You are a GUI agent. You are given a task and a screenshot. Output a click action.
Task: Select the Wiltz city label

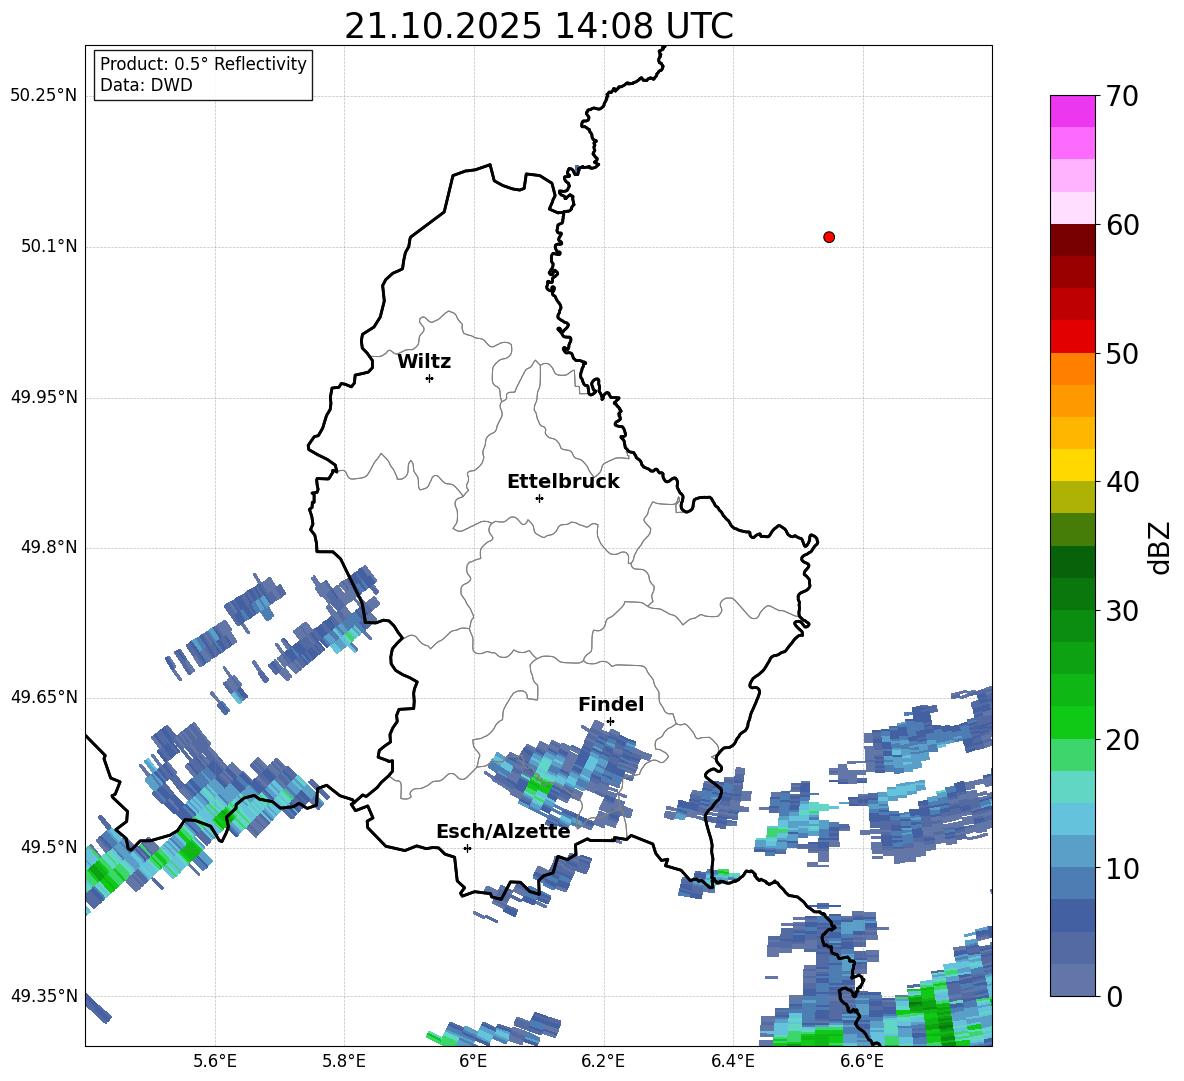(424, 362)
